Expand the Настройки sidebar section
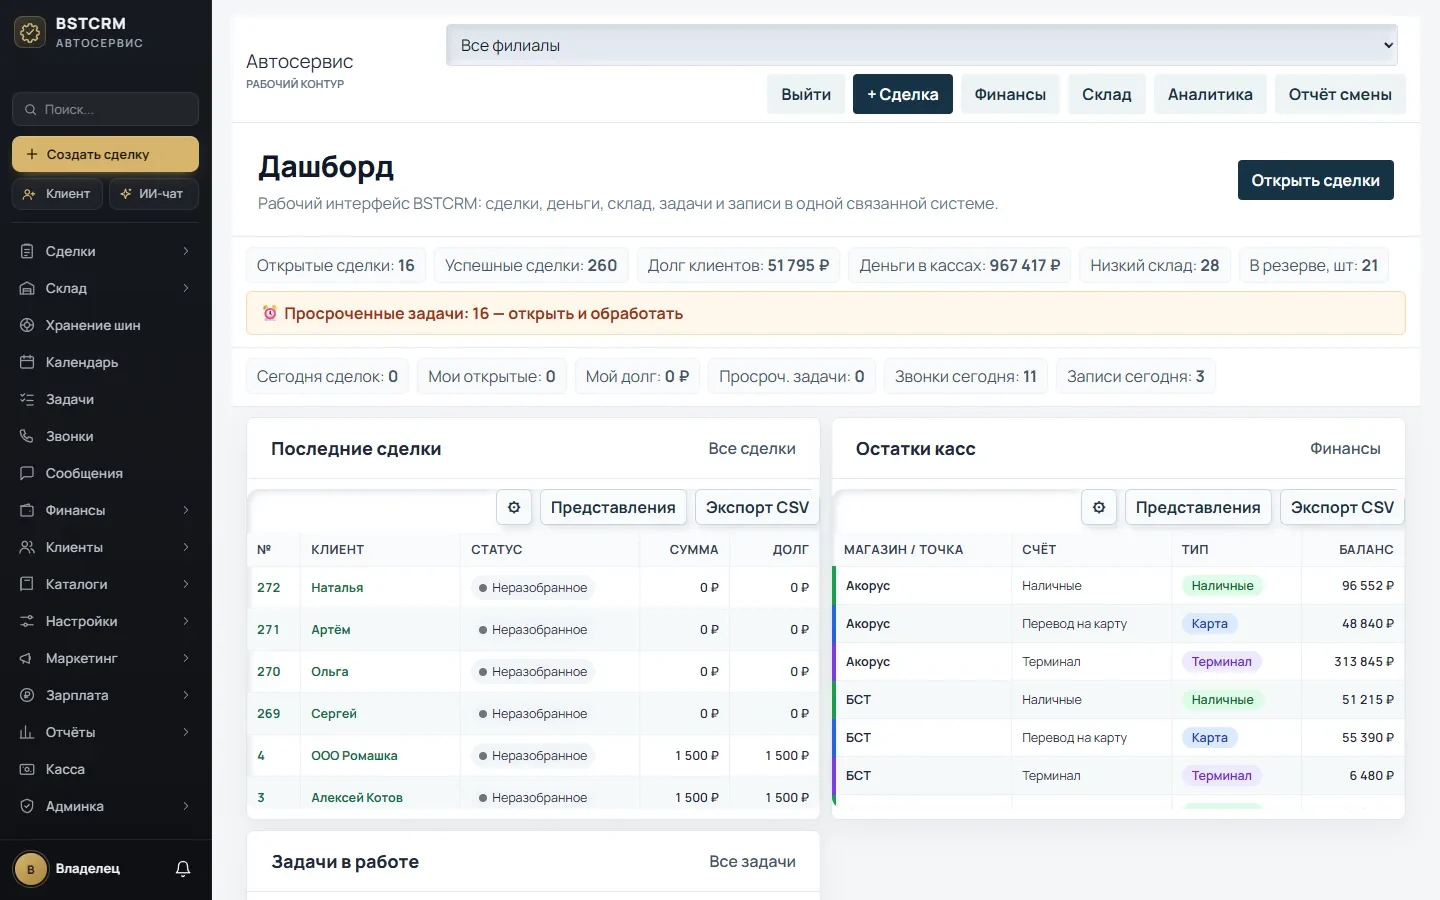 coord(106,621)
